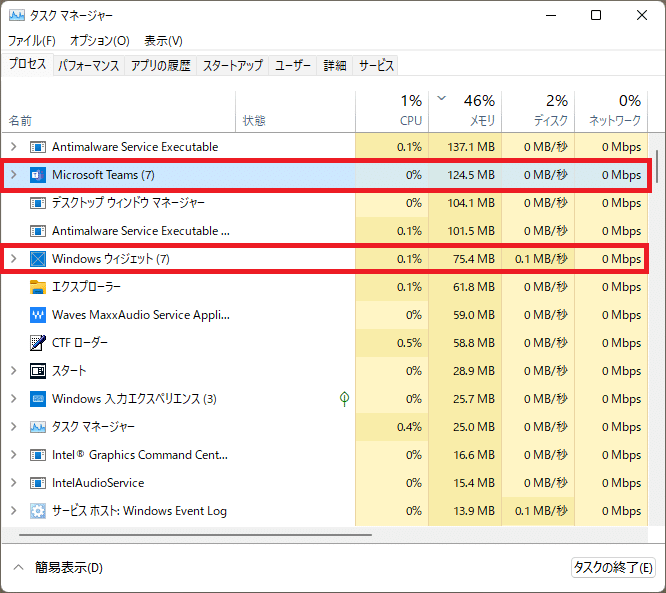Collapse to 簡易表示 using the chevron
Screen dimensions: 666x593
coord(18,567)
